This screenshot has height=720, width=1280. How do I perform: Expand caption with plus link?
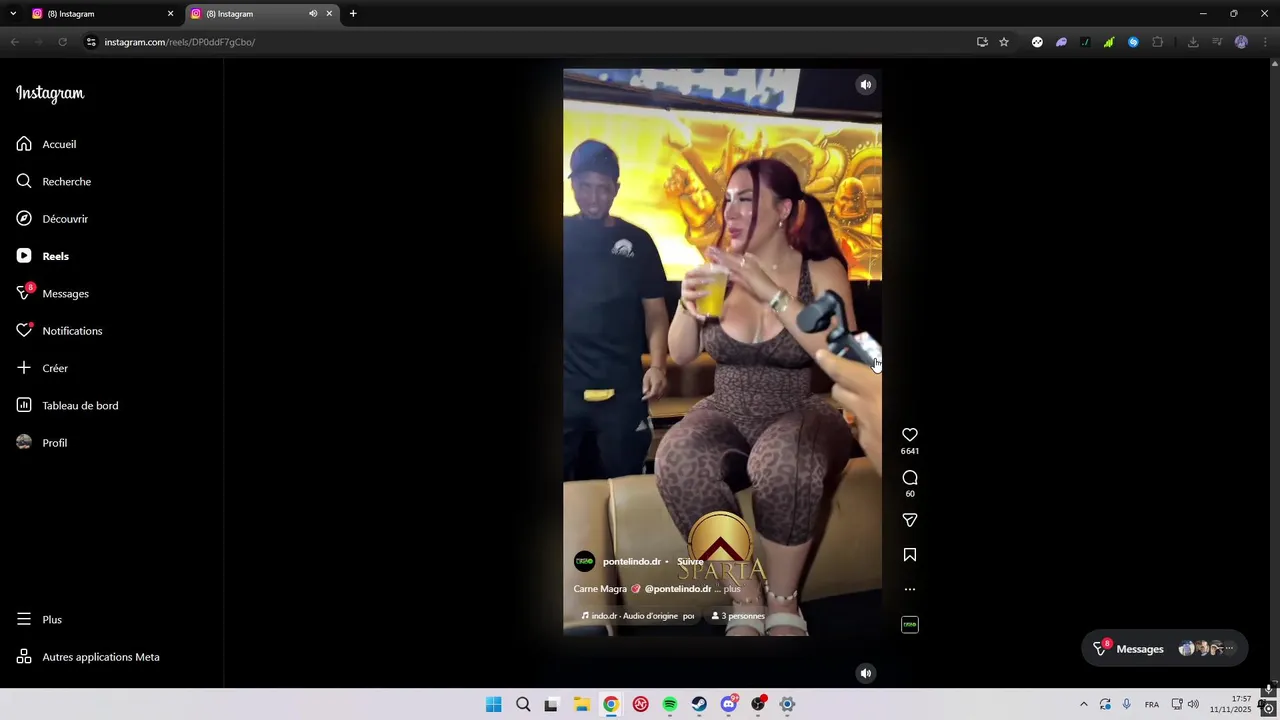732,589
